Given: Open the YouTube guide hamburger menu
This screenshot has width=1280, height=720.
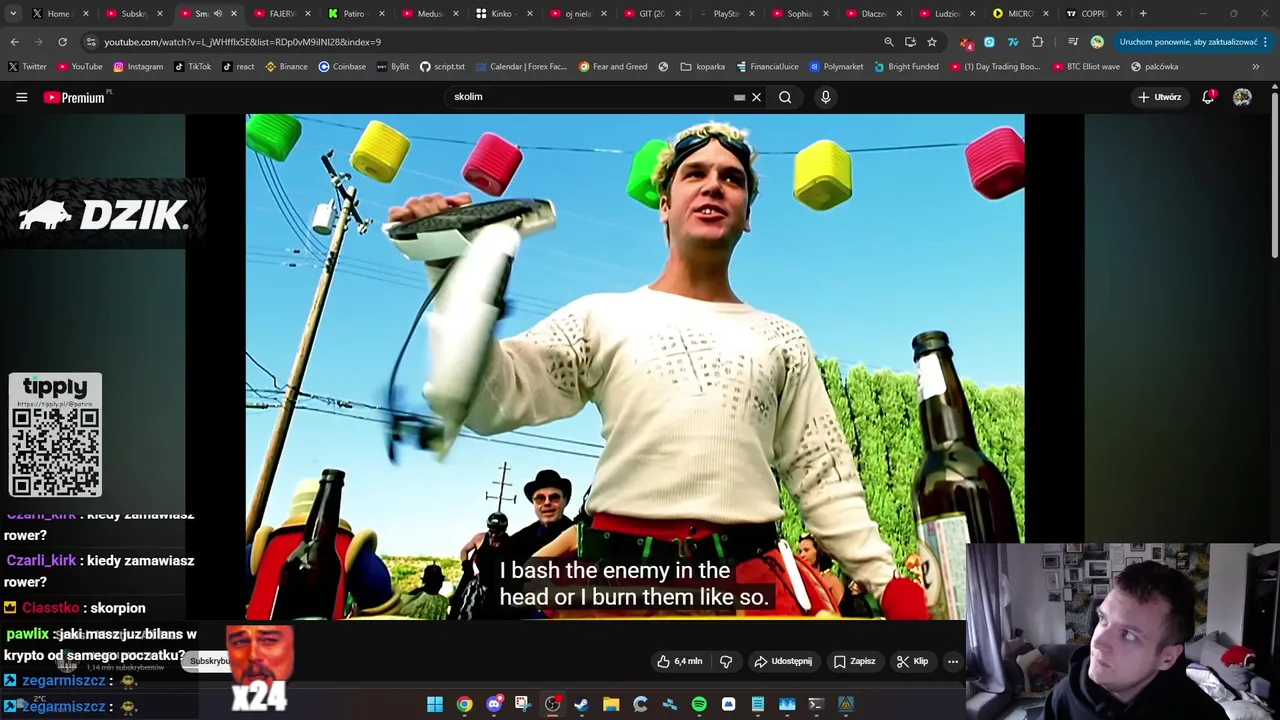Looking at the screenshot, I should click(x=21, y=97).
